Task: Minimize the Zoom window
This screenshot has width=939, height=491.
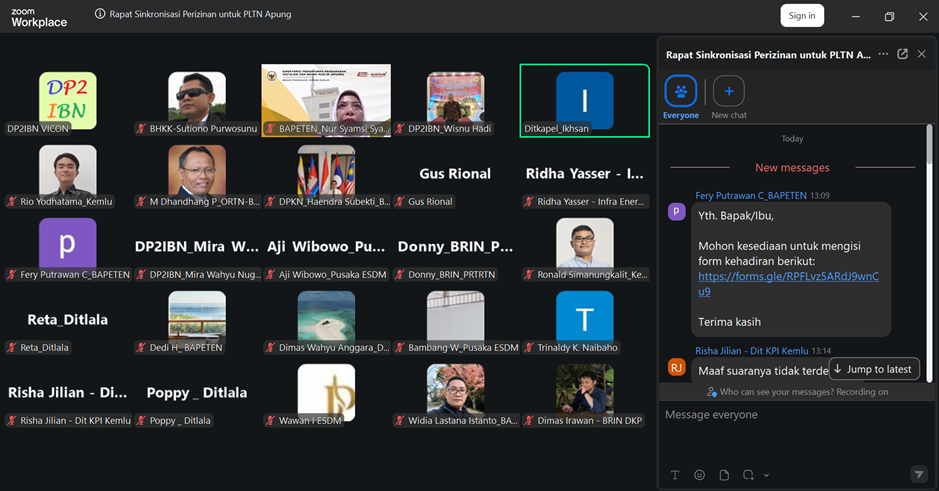Action: 856,17
